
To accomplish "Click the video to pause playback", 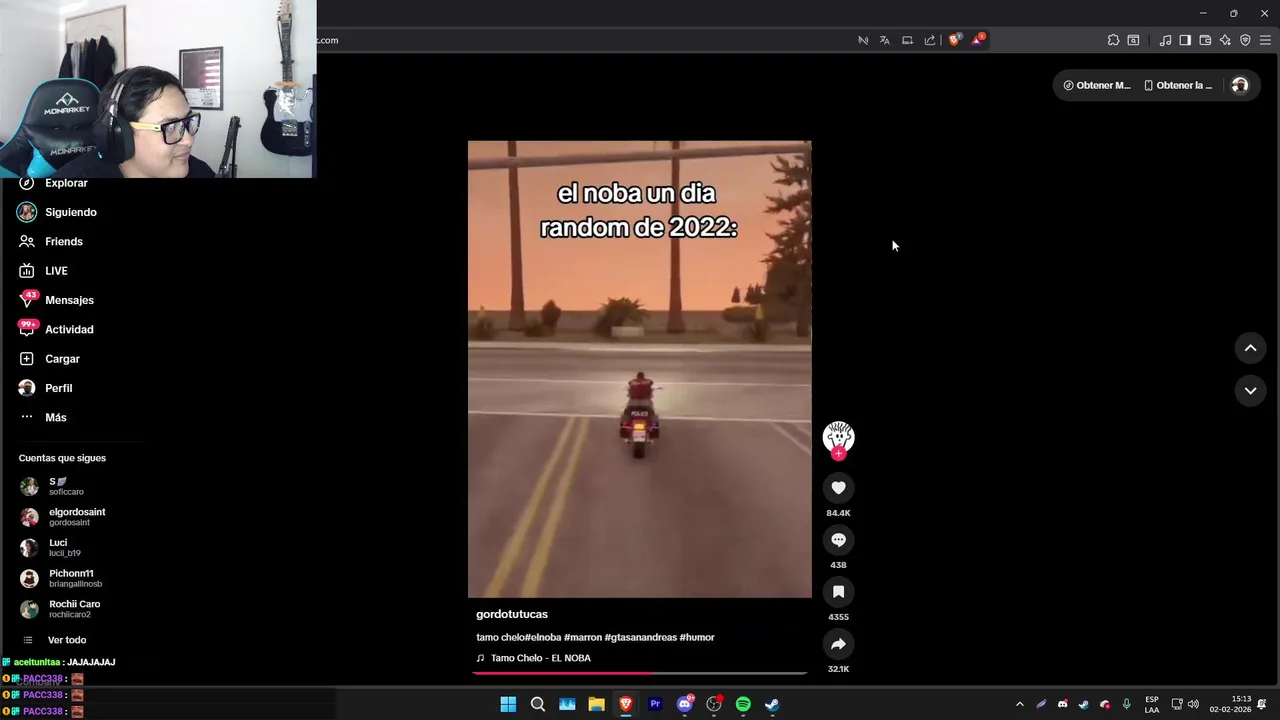I will coord(640,369).
